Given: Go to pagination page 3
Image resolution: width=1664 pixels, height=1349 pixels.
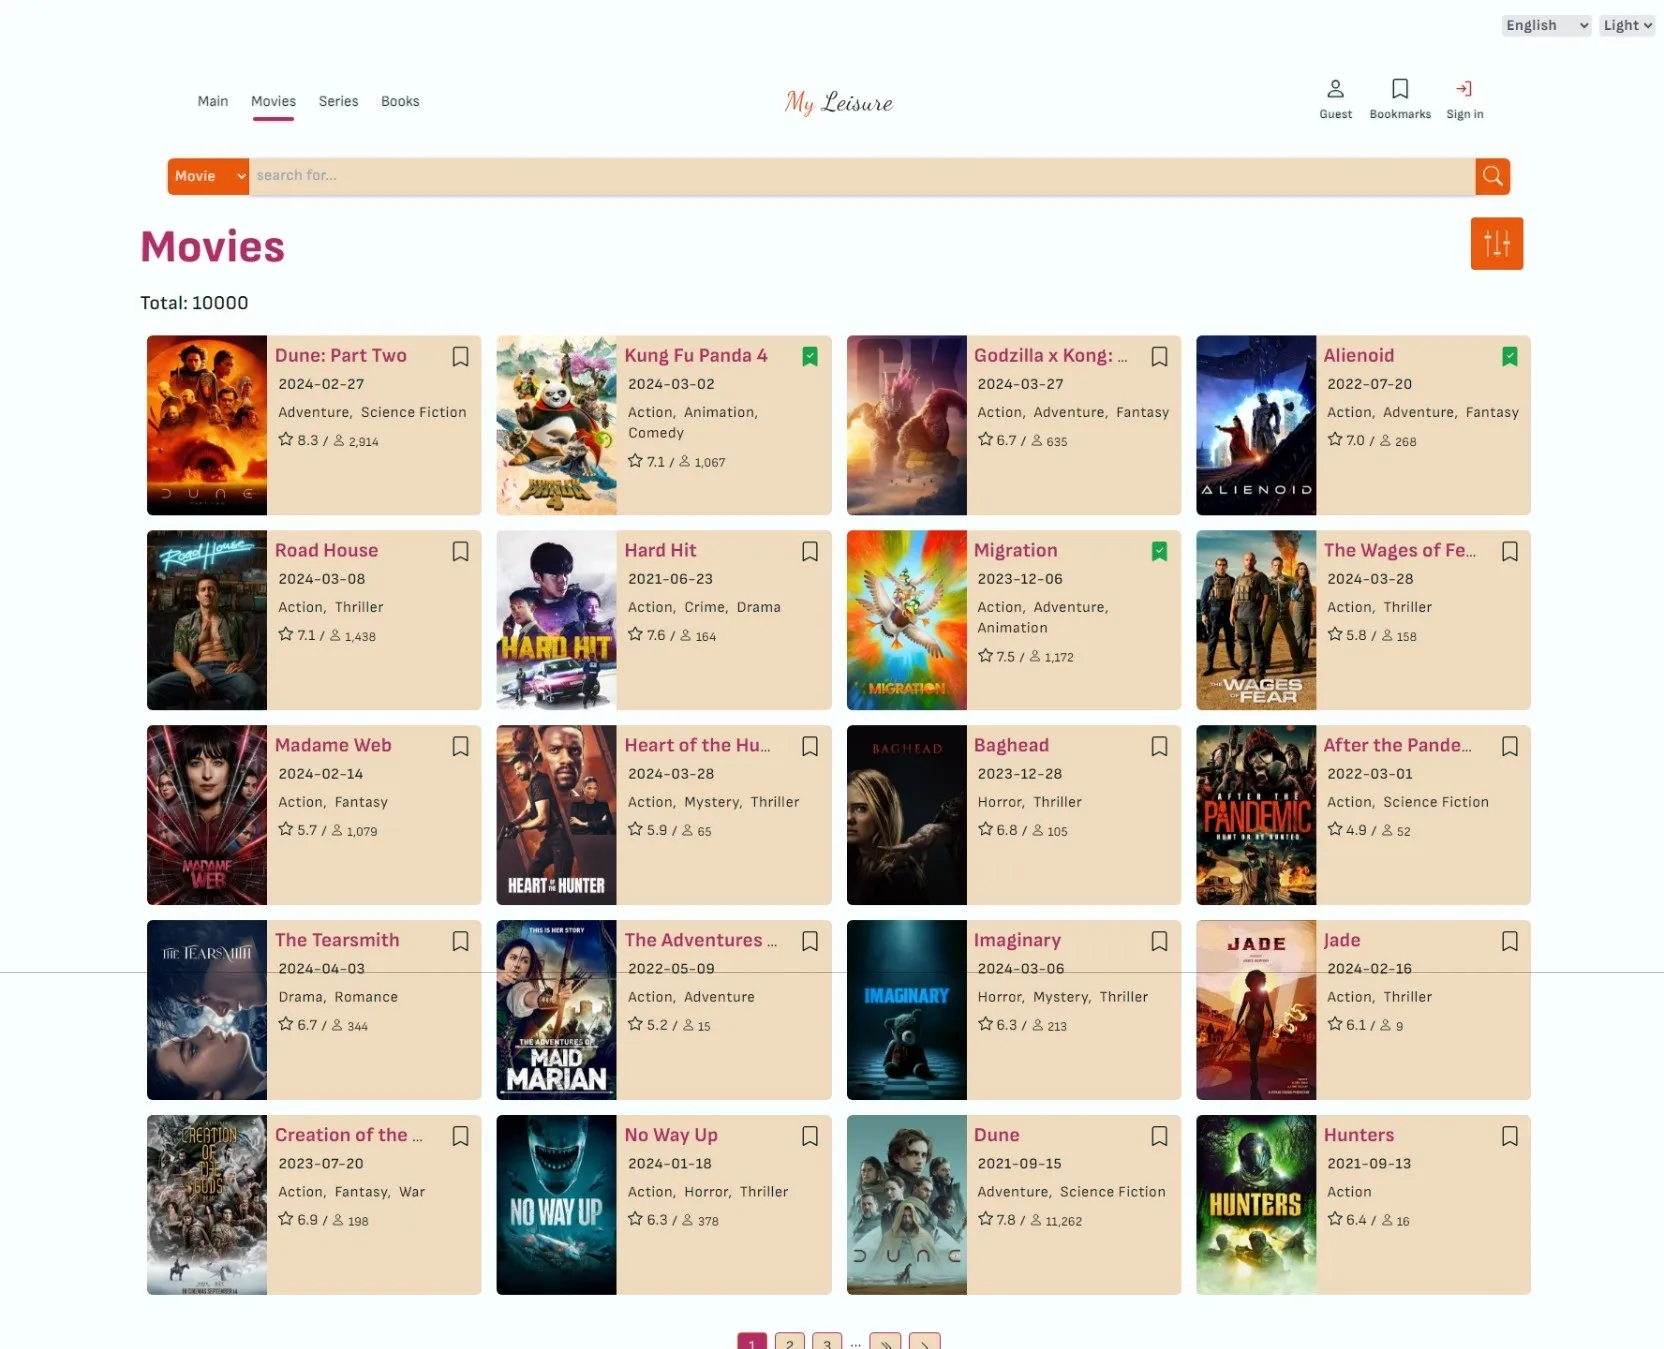Looking at the screenshot, I should tap(827, 1343).
